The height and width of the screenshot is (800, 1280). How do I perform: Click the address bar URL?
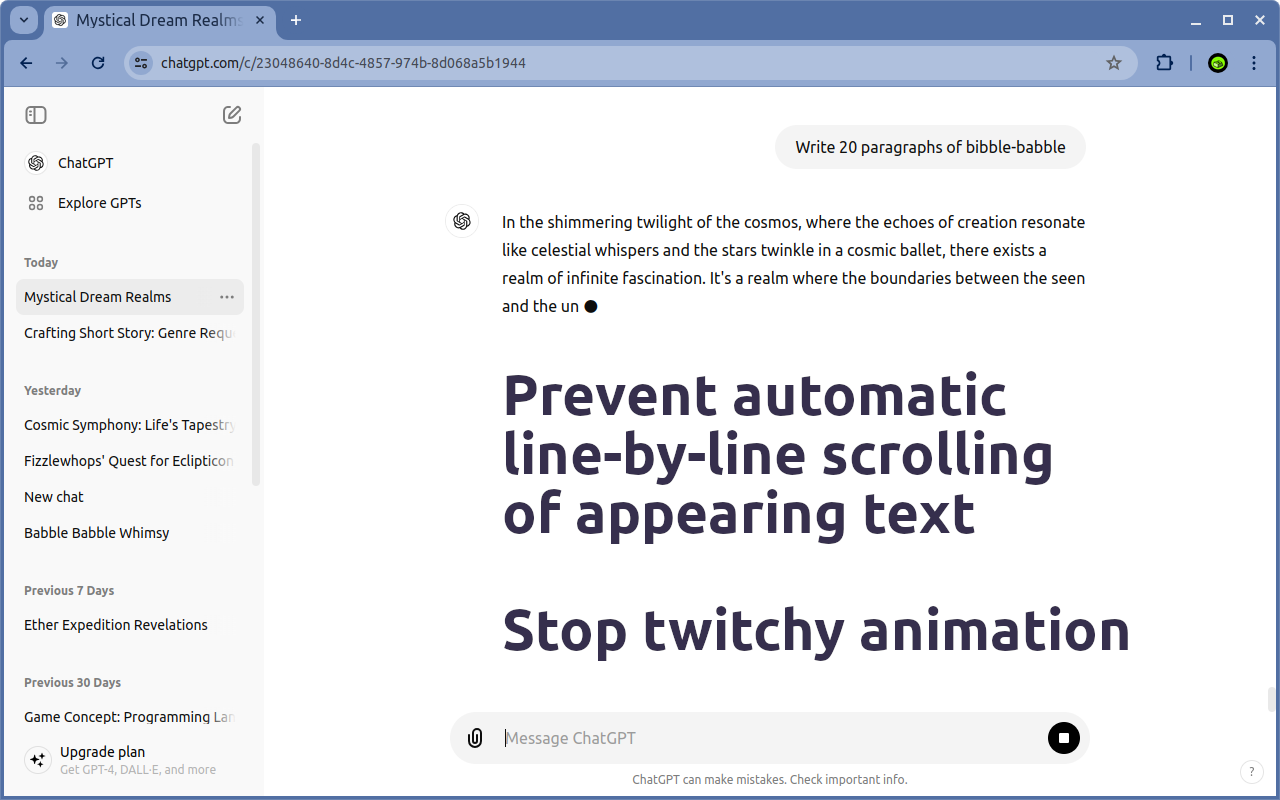(x=343, y=63)
